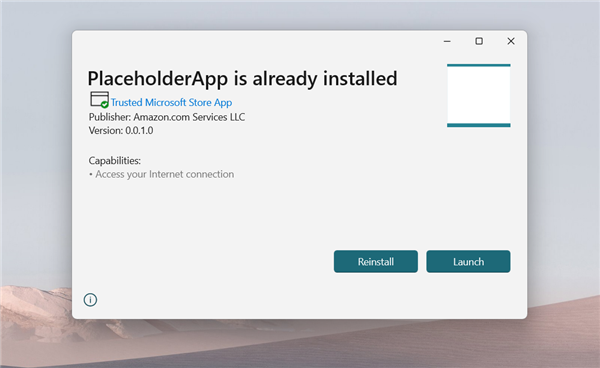Click the trusted certificate icon with green check
The width and height of the screenshot is (600, 368).
click(99, 99)
